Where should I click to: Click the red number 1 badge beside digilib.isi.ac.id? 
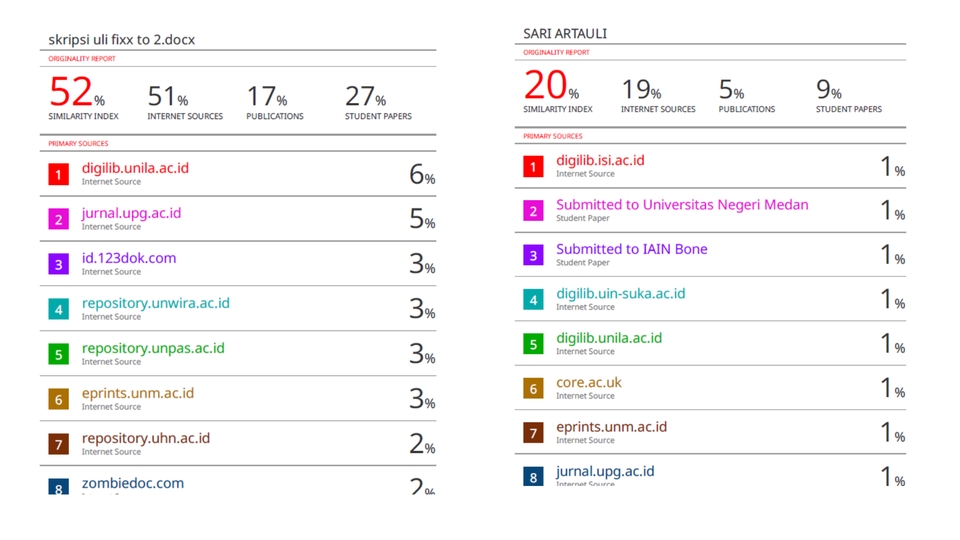click(533, 166)
